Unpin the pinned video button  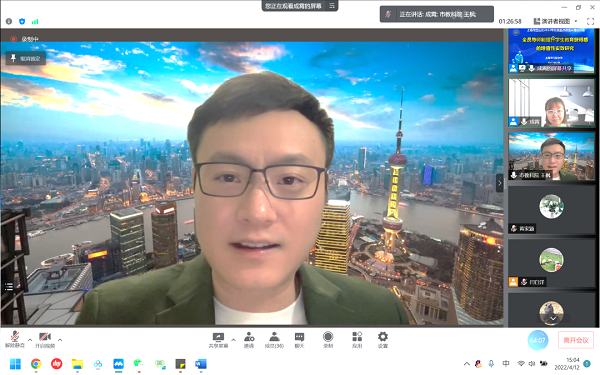26,58
